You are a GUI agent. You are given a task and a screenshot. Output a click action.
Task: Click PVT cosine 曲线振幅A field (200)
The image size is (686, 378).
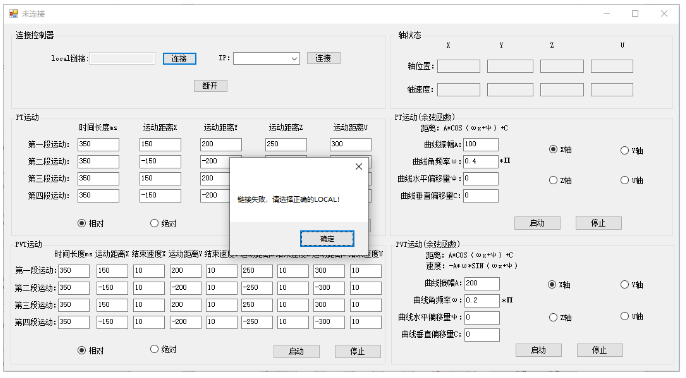click(x=482, y=284)
